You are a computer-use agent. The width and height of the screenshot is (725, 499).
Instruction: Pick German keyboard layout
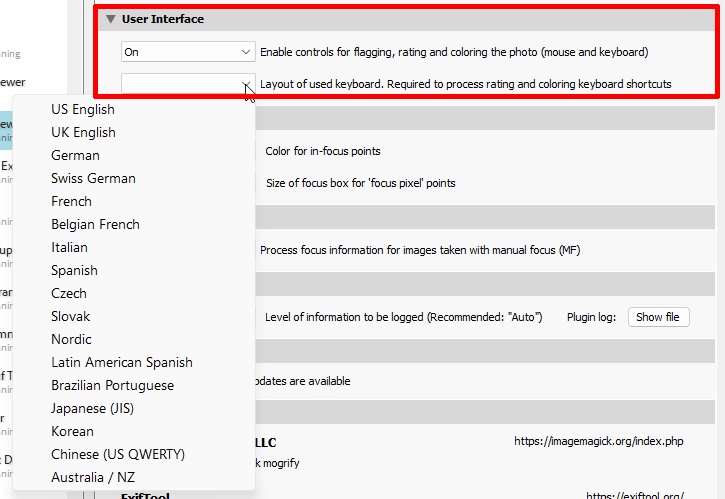coord(75,155)
